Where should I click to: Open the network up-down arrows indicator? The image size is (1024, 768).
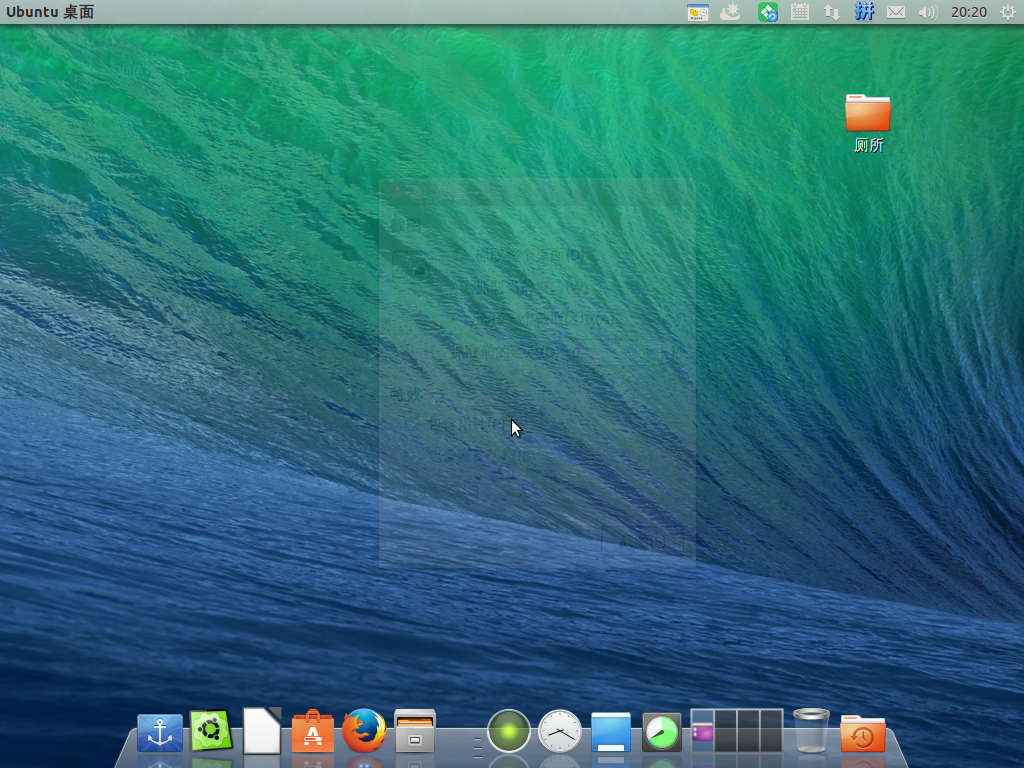tap(831, 12)
